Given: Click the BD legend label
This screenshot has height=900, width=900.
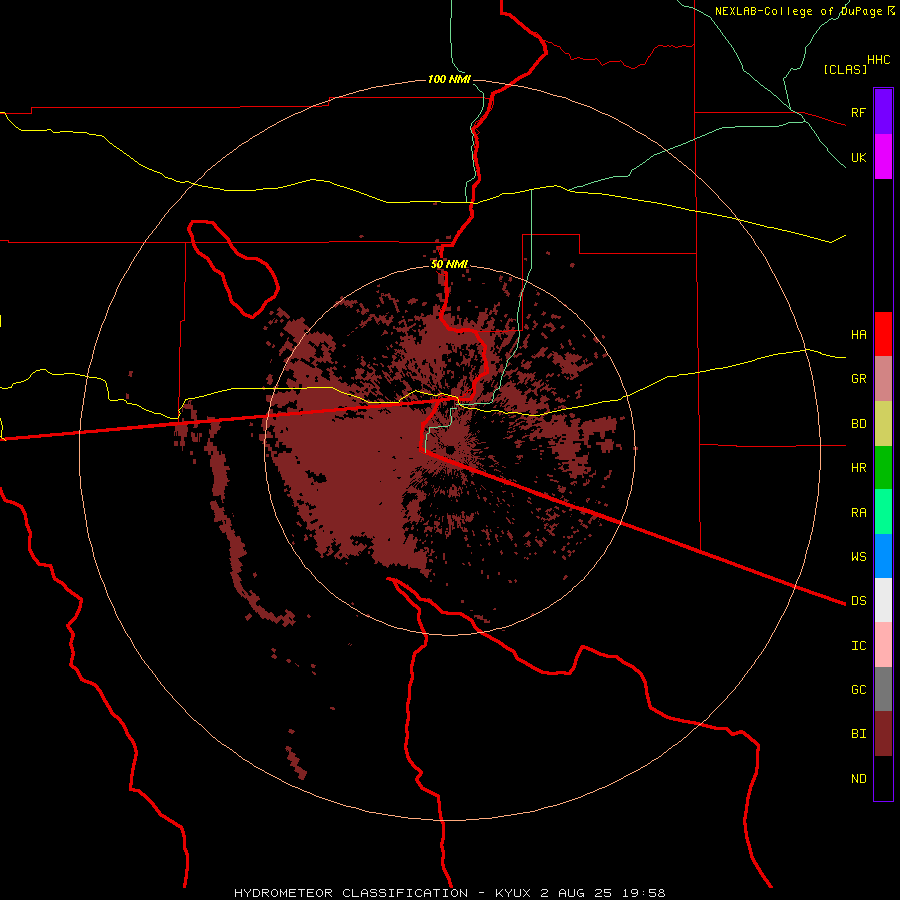Looking at the screenshot, I should tap(859, 424).
